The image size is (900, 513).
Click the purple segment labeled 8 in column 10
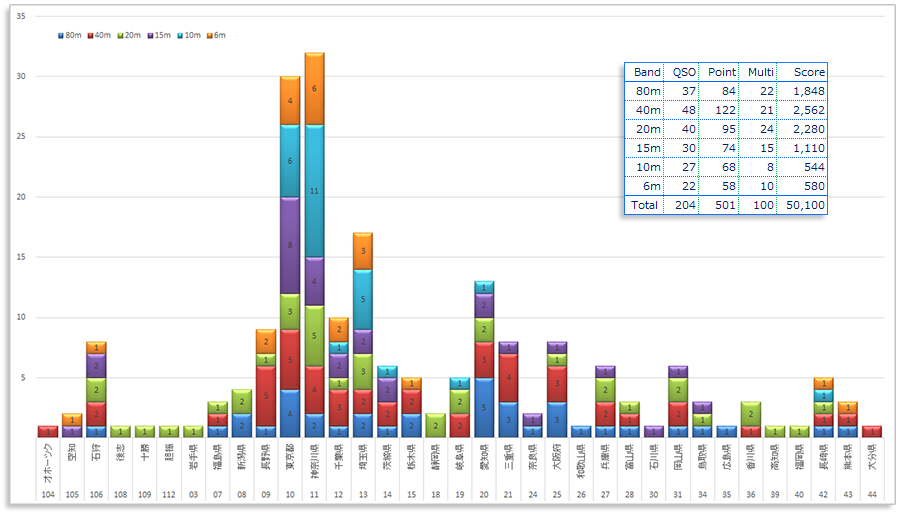tap(290, 245)
